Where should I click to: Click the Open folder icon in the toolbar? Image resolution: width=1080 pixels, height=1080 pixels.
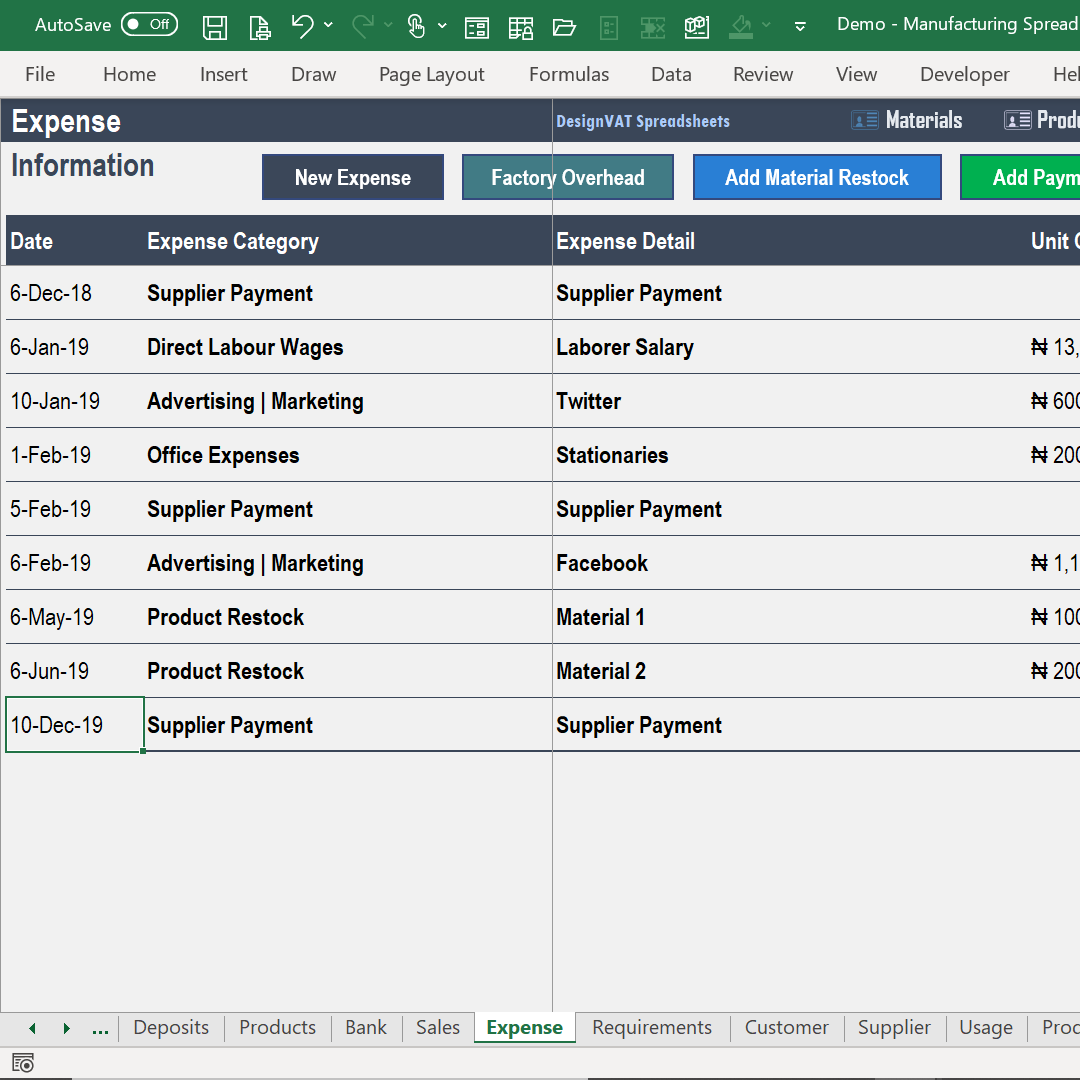coord(564,27)
